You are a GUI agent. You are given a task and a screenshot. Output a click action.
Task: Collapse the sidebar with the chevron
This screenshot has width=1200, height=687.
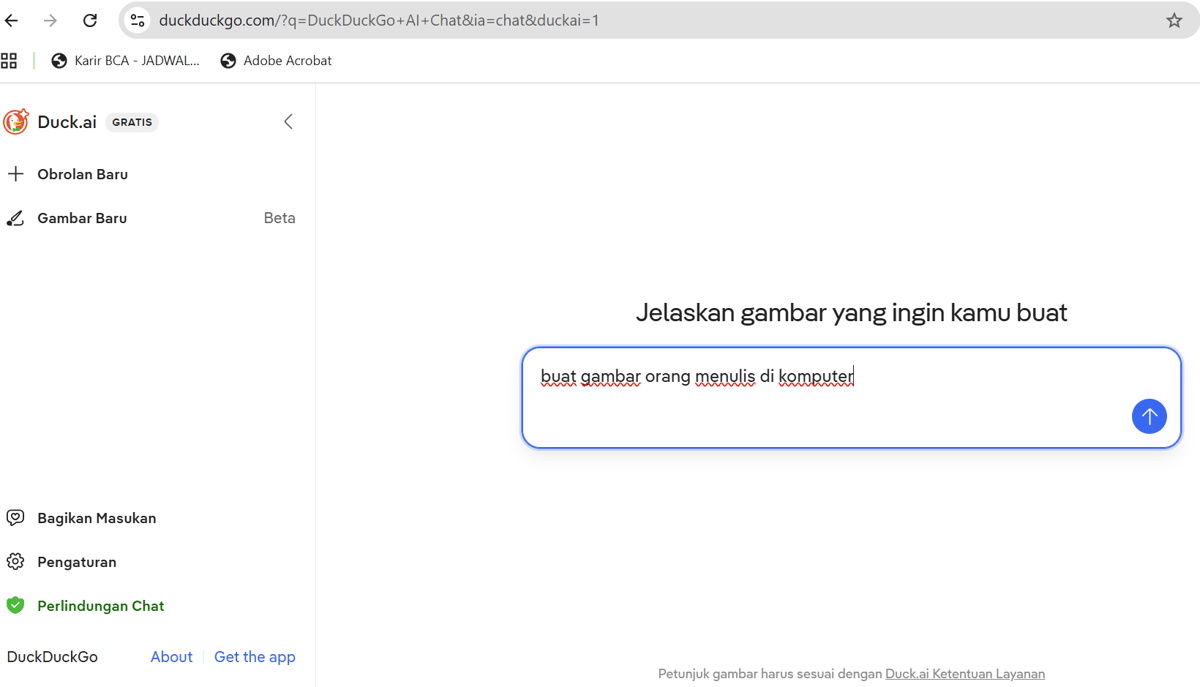point(288,121)
